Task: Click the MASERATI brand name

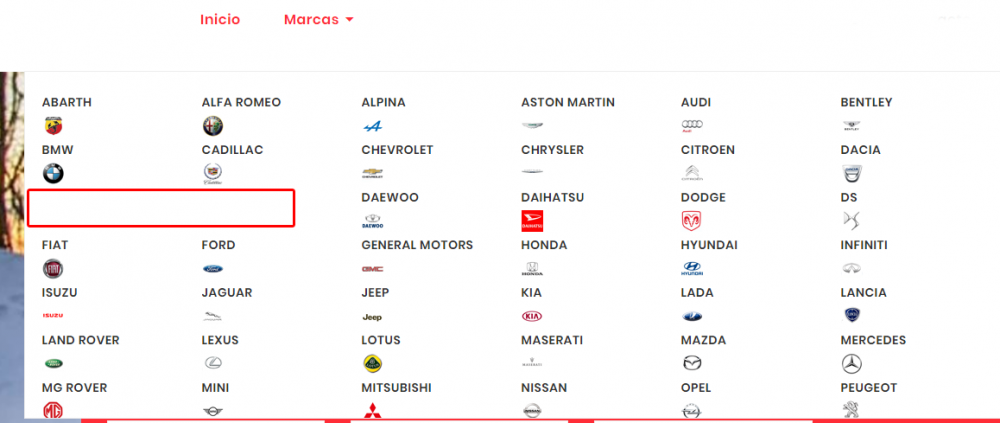Action: tap(552, 341)
